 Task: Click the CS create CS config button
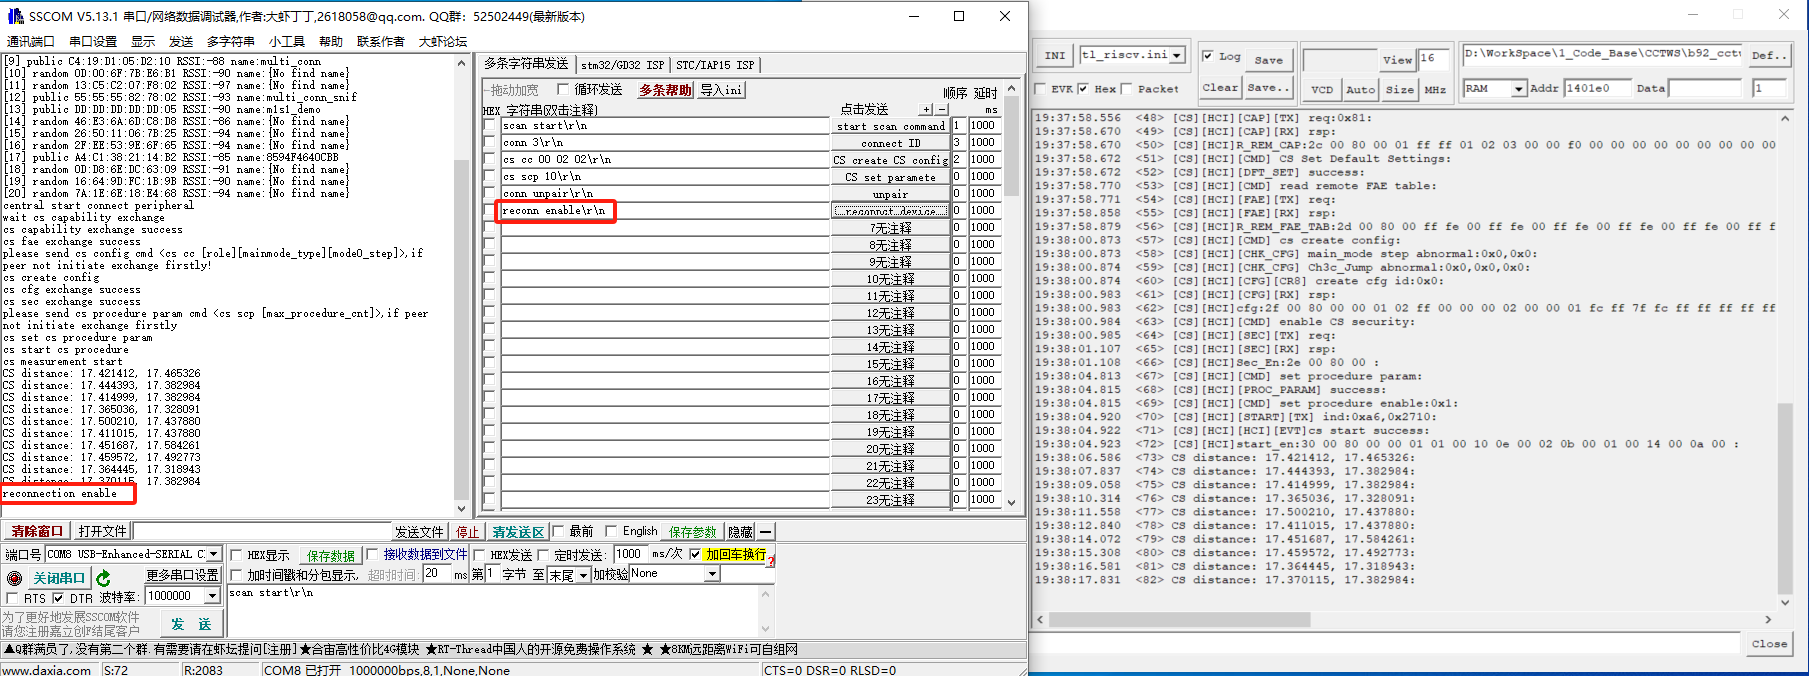pos(890,160)
